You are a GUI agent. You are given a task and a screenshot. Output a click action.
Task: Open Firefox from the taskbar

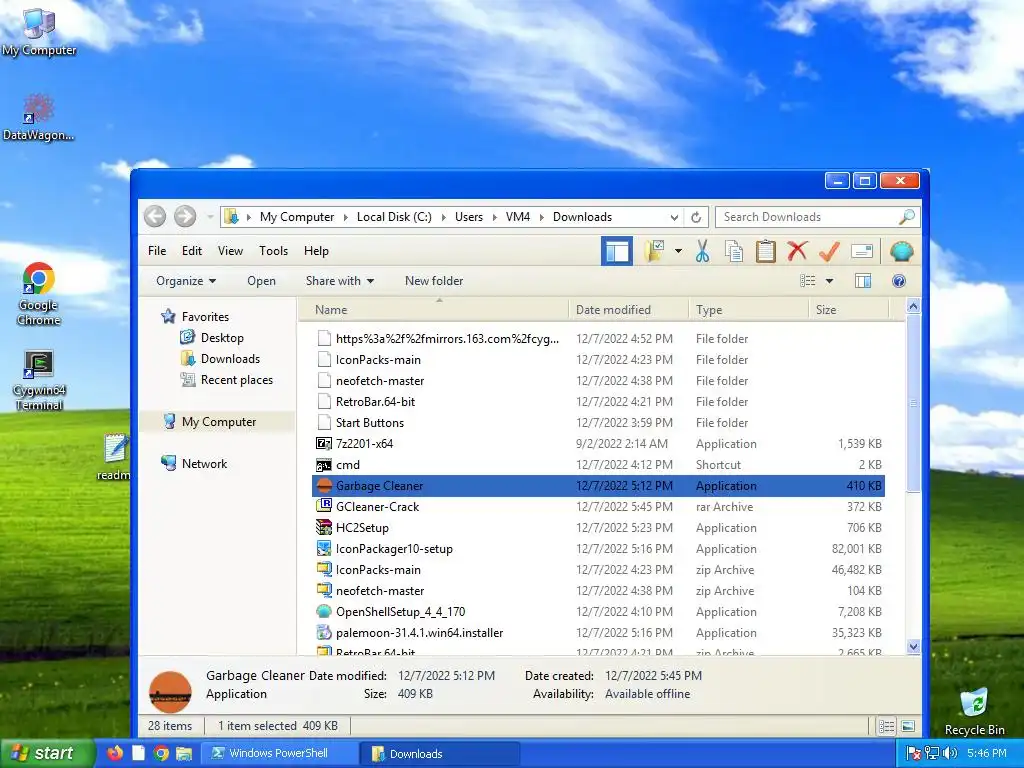115,753
